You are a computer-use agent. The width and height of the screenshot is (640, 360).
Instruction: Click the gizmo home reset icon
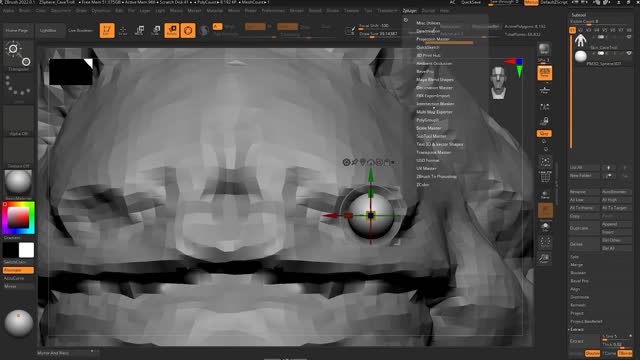point(371,162)
